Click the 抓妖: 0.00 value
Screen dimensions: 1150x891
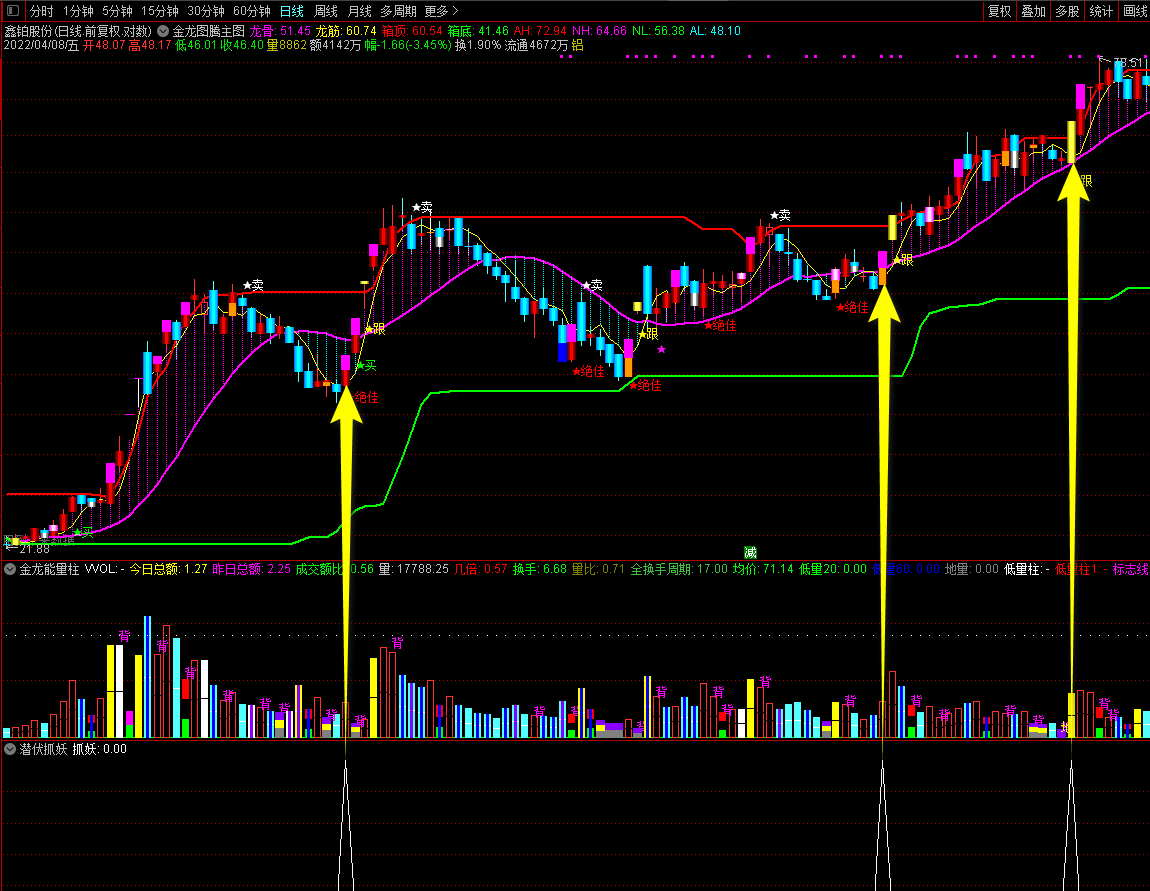(100, 749)
